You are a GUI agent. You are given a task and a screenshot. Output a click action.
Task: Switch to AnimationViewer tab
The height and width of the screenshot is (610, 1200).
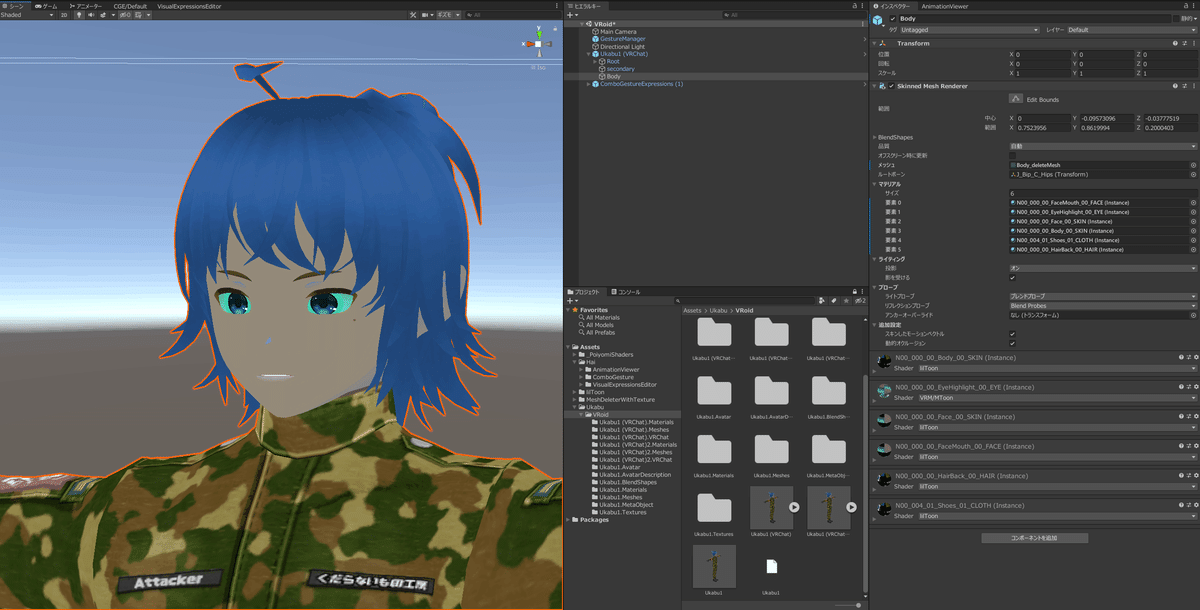tap(944, 6)
